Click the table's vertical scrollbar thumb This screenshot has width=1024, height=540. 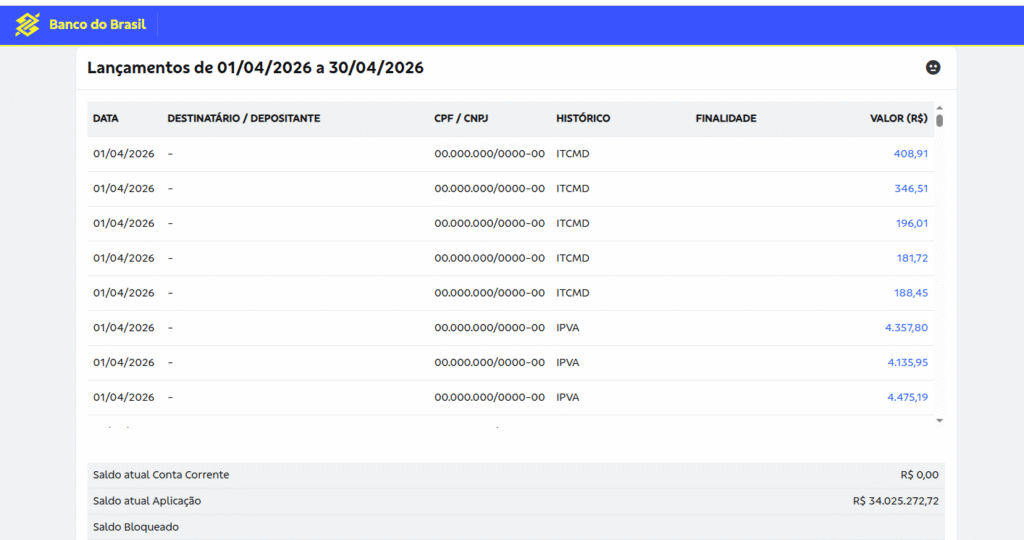[x=939, y=120]
